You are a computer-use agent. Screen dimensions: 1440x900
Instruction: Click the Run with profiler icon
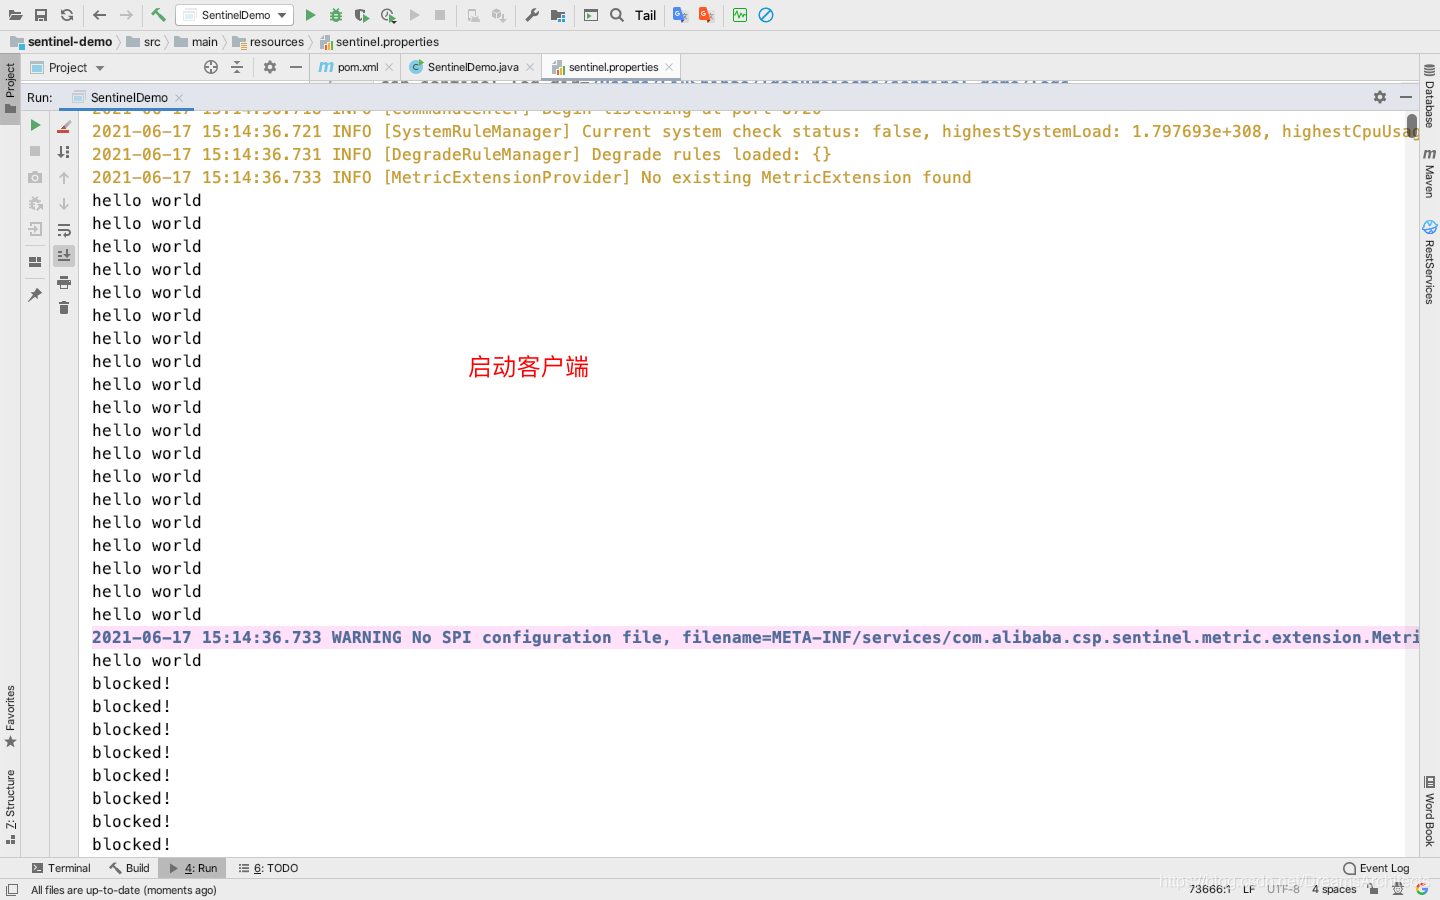pyautogui.click(x=388, y=15)
